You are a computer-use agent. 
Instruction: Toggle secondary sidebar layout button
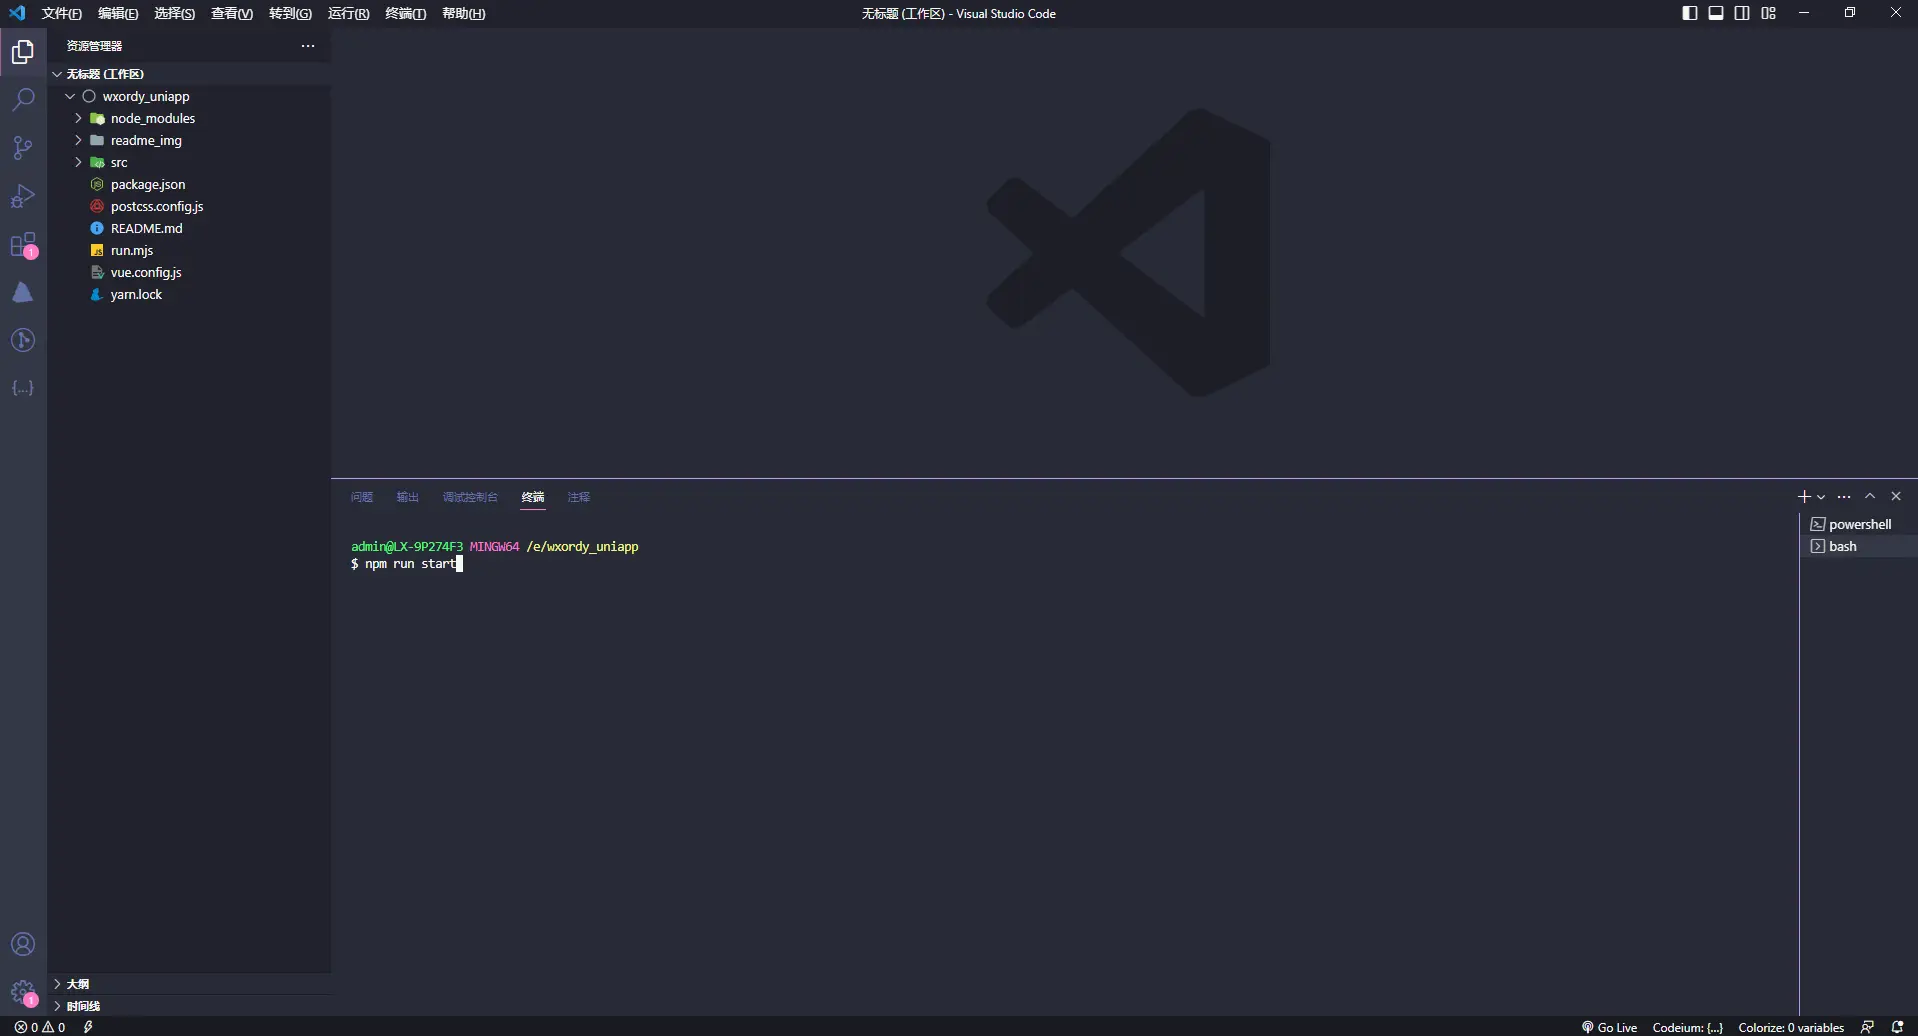[1742, 13]
